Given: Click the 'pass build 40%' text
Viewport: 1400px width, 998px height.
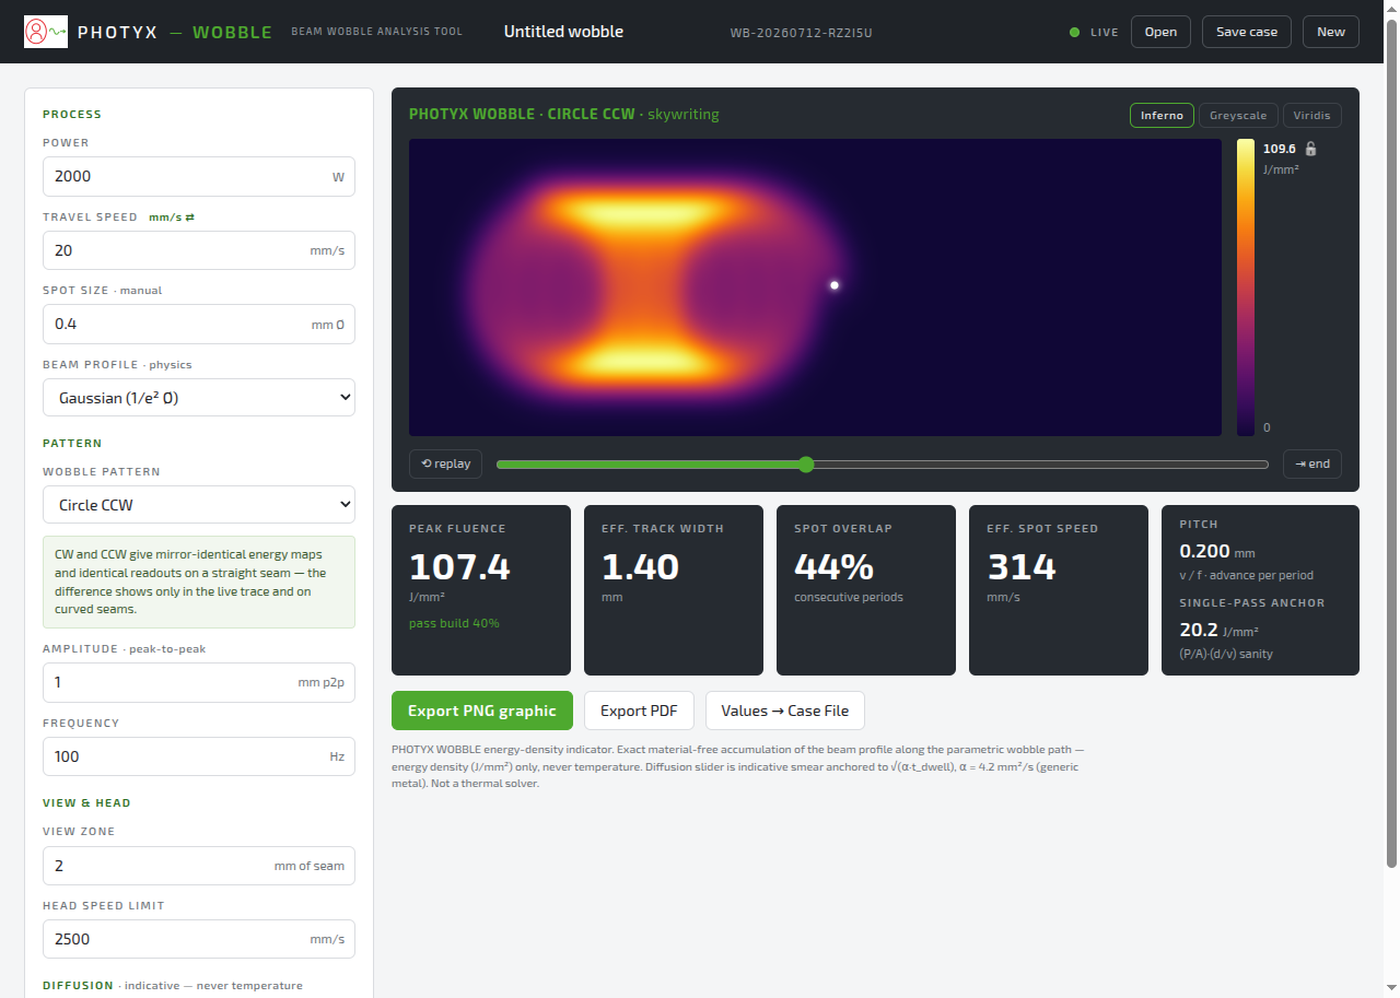Looking at the screenshot, I should click(454, 623).
